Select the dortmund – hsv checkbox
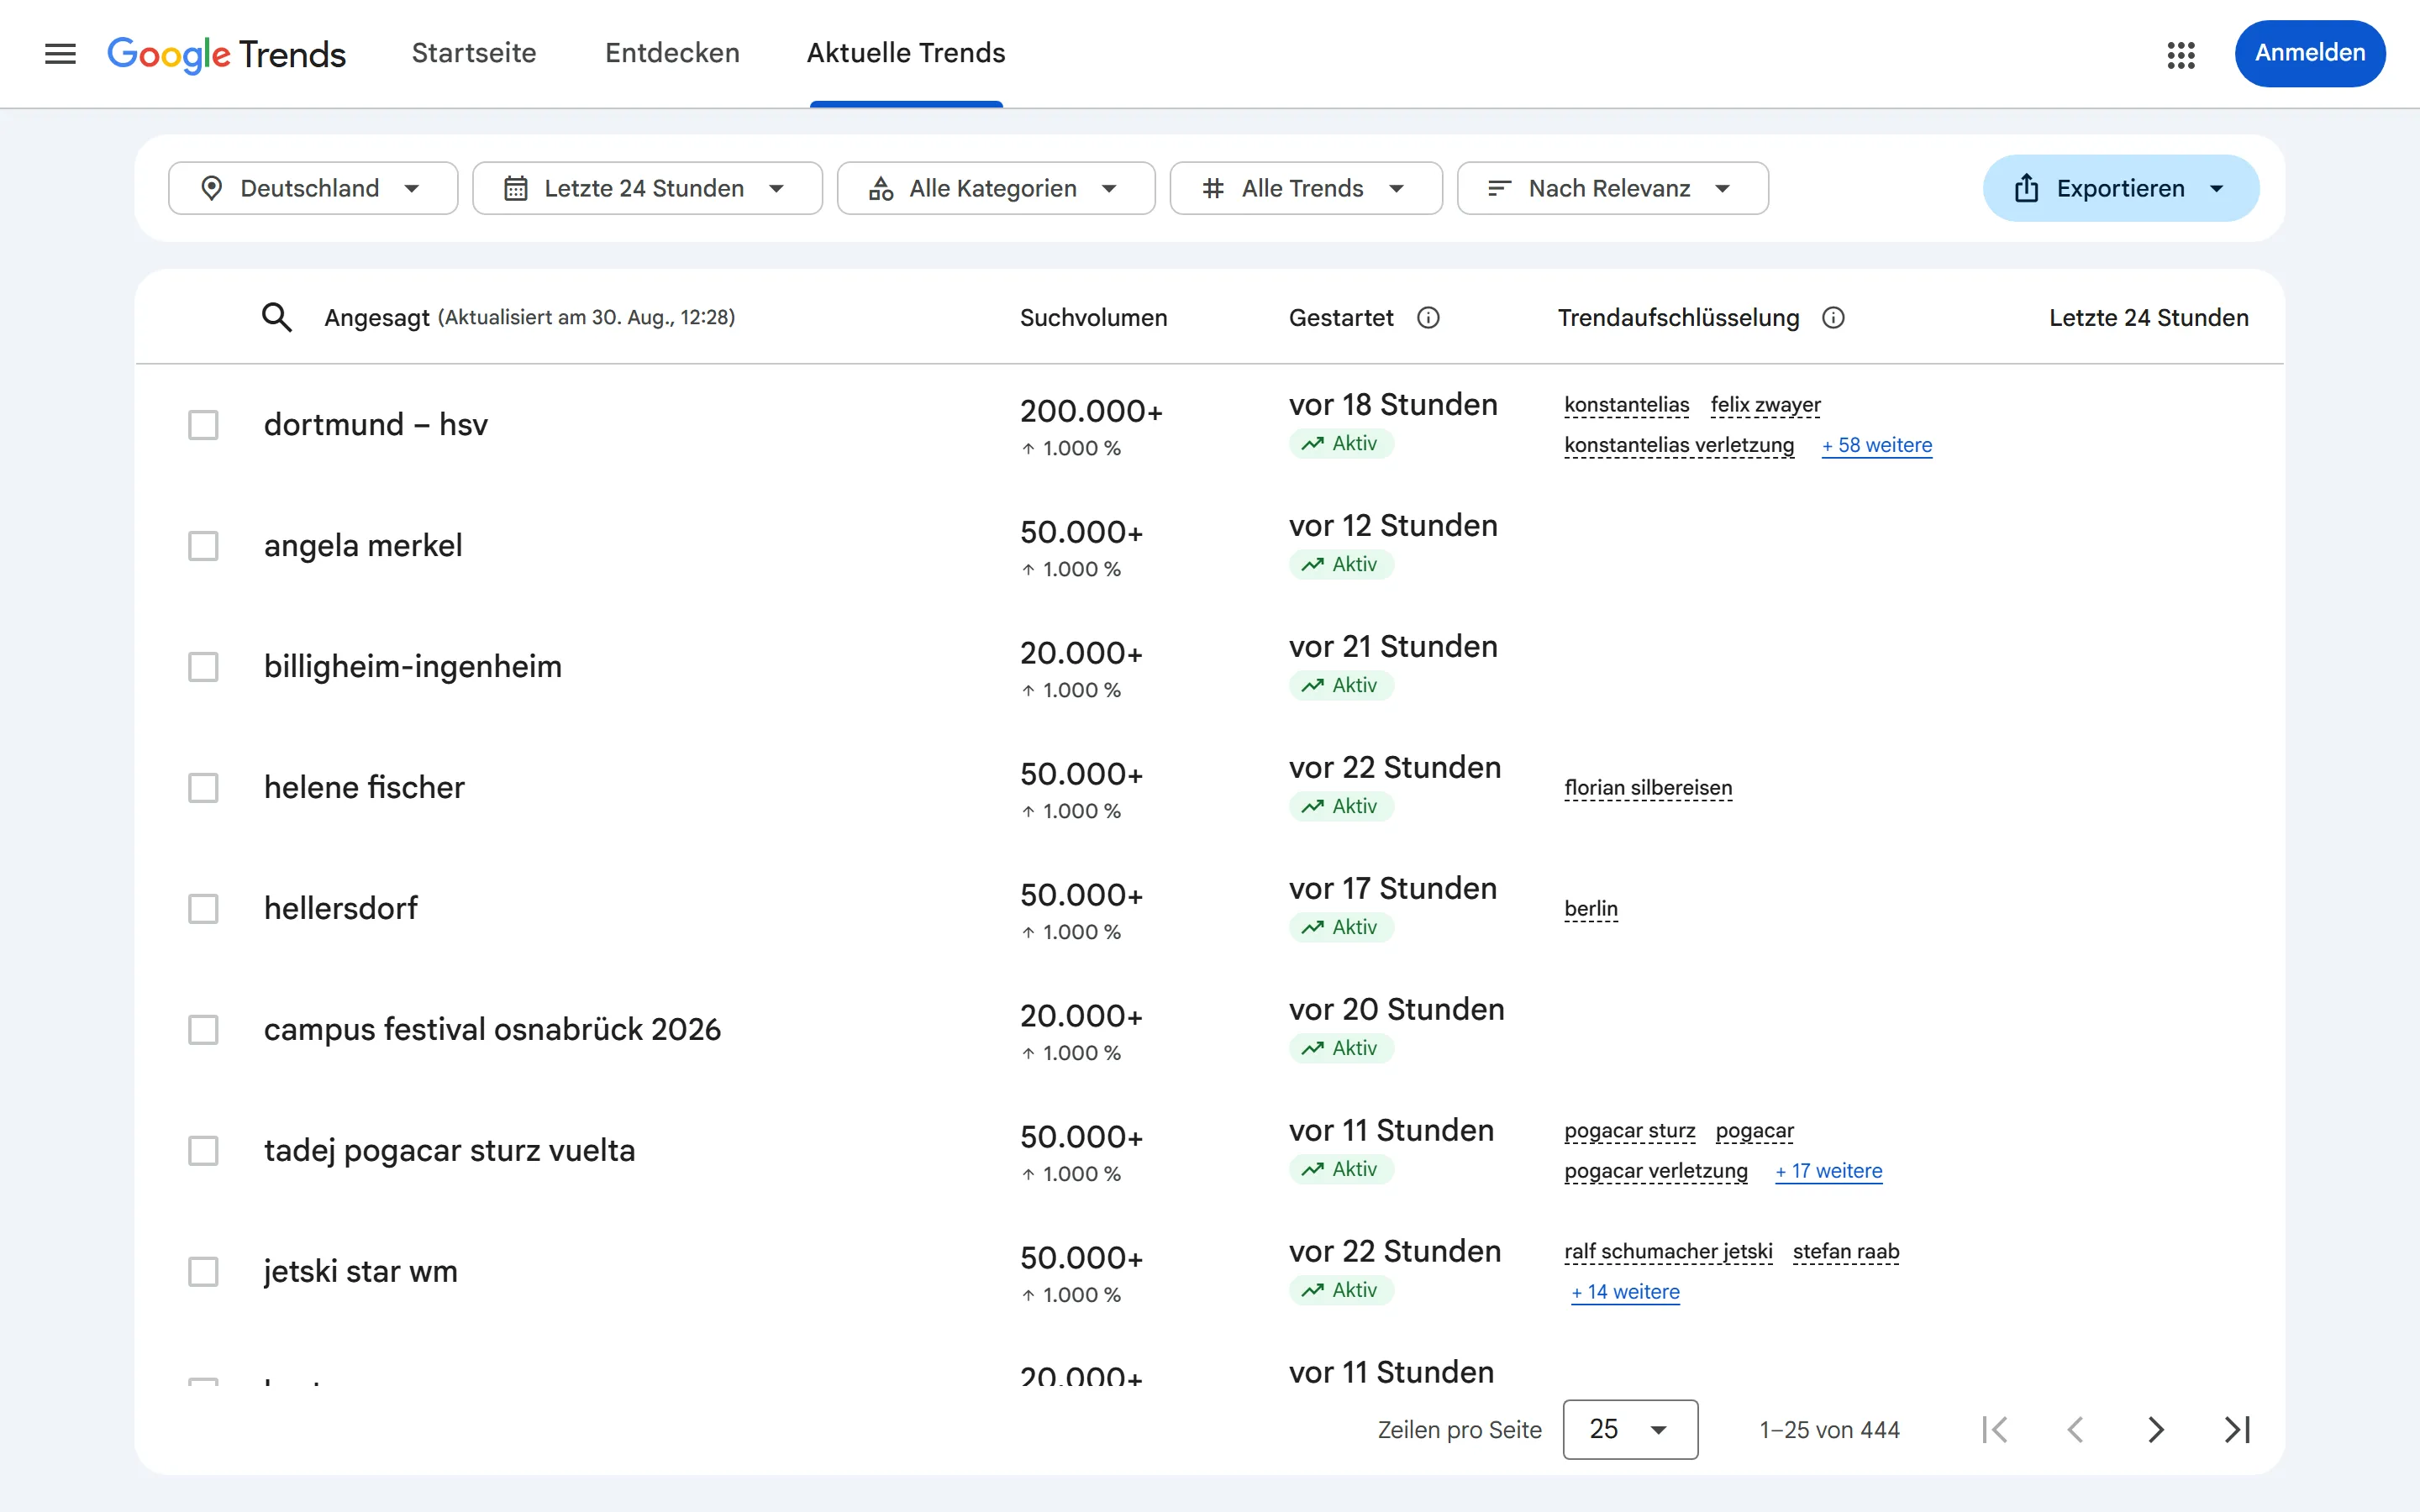2420x1512 pixels. pyautogui.click(x=203, y=425)
